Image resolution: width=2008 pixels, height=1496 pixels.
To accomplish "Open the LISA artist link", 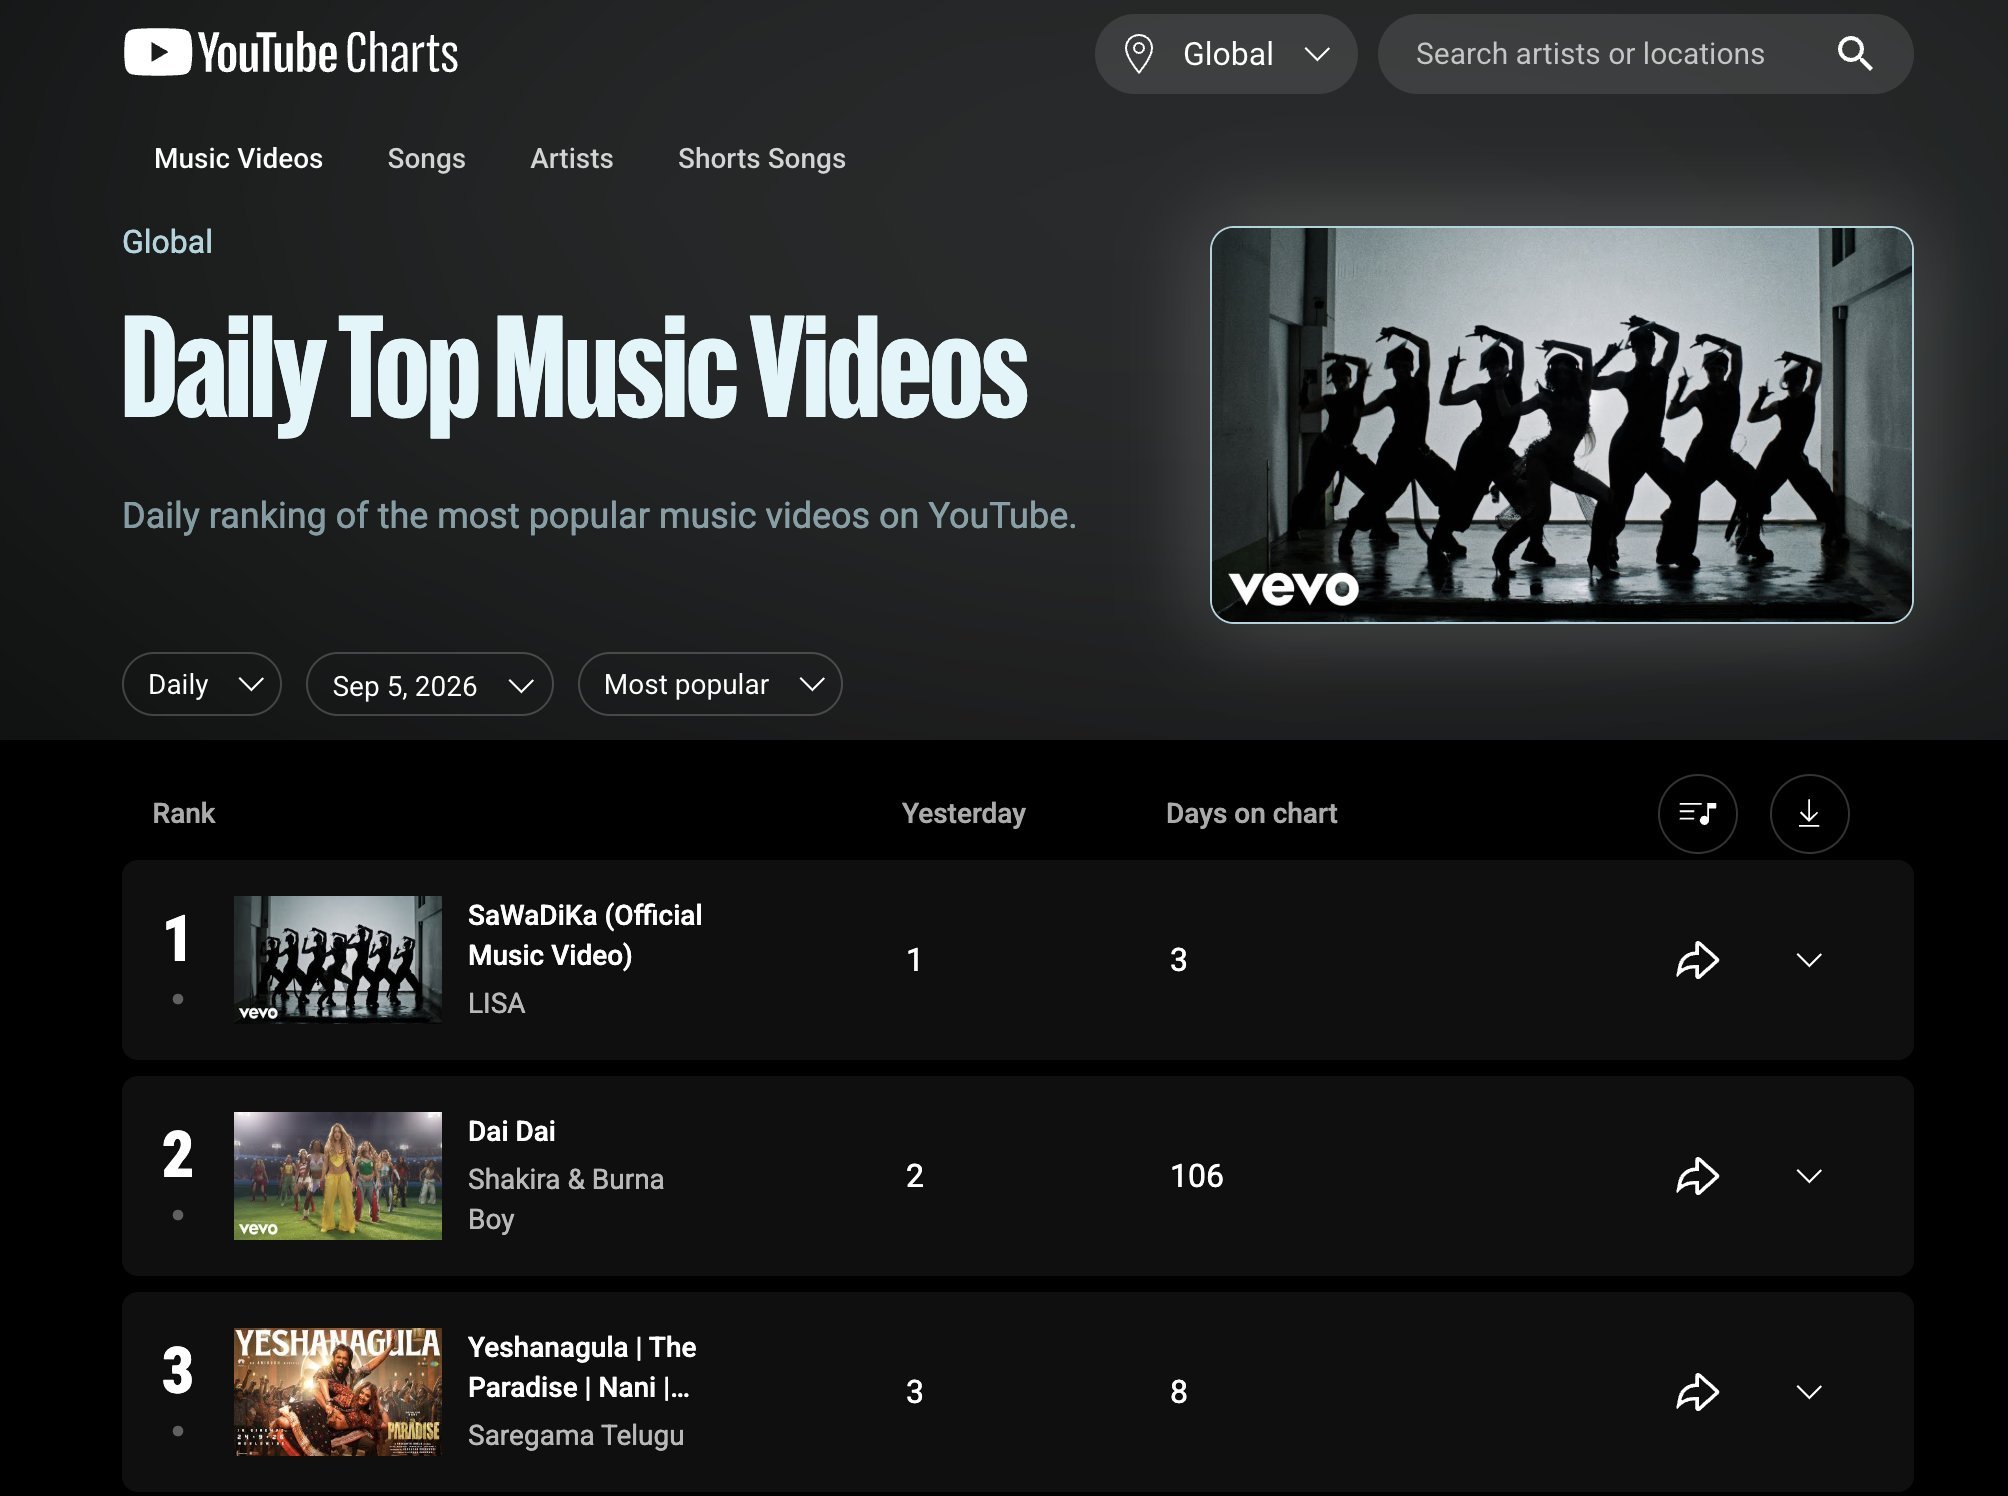I will pyautogui.click(x=496, y=1003).
